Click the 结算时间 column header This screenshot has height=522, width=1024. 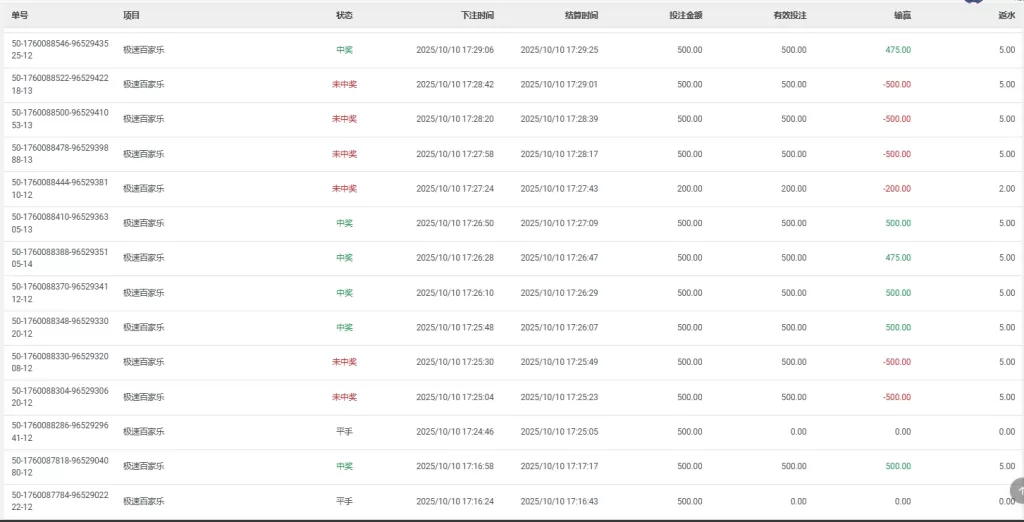[581, 16]
